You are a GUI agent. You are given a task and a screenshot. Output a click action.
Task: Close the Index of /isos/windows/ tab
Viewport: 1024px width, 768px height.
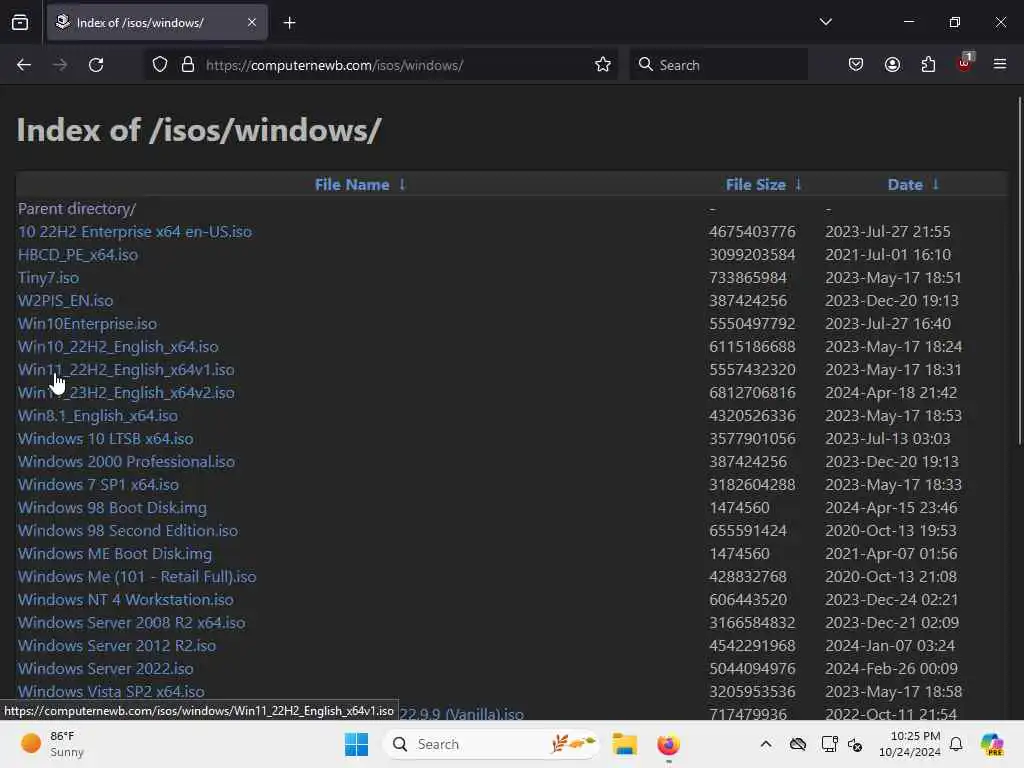[x=252, y=23]
